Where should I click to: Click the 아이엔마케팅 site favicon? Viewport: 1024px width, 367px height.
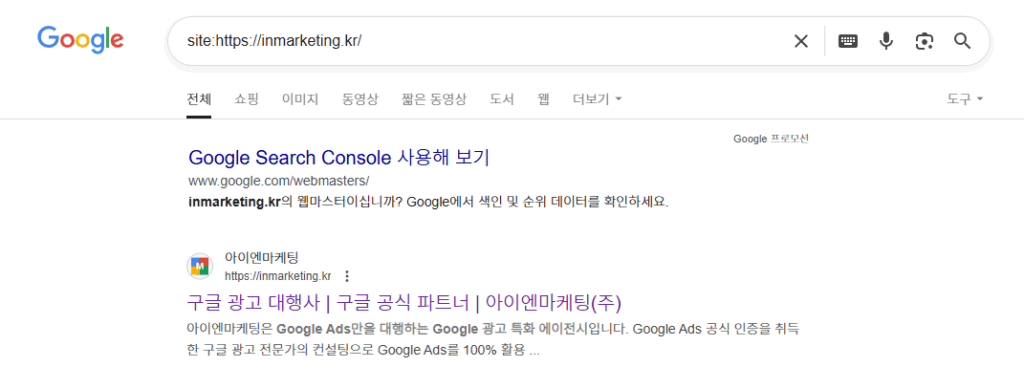coord(200,266)
